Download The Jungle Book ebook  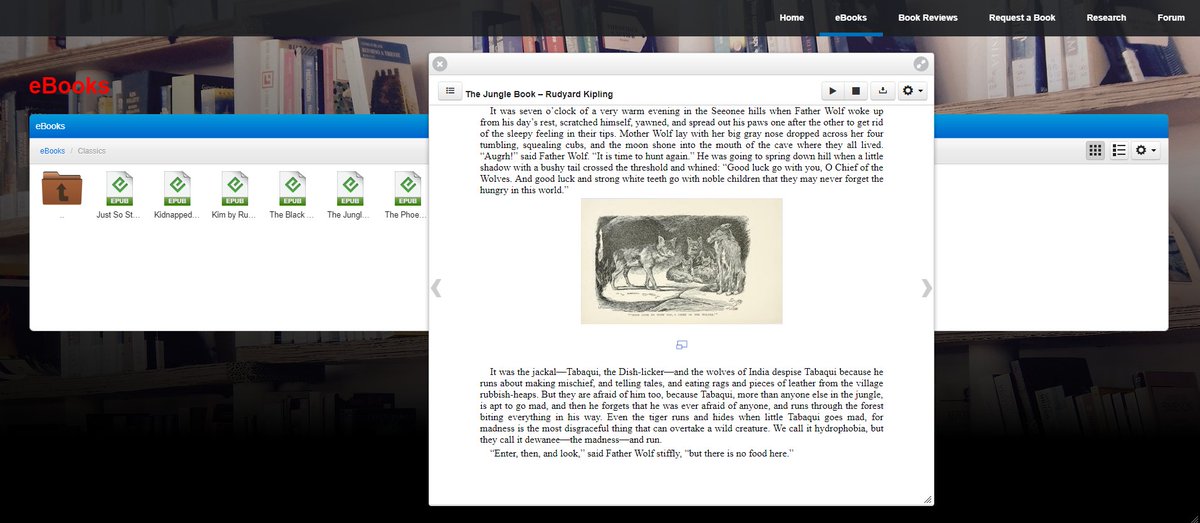pos(882,92)
